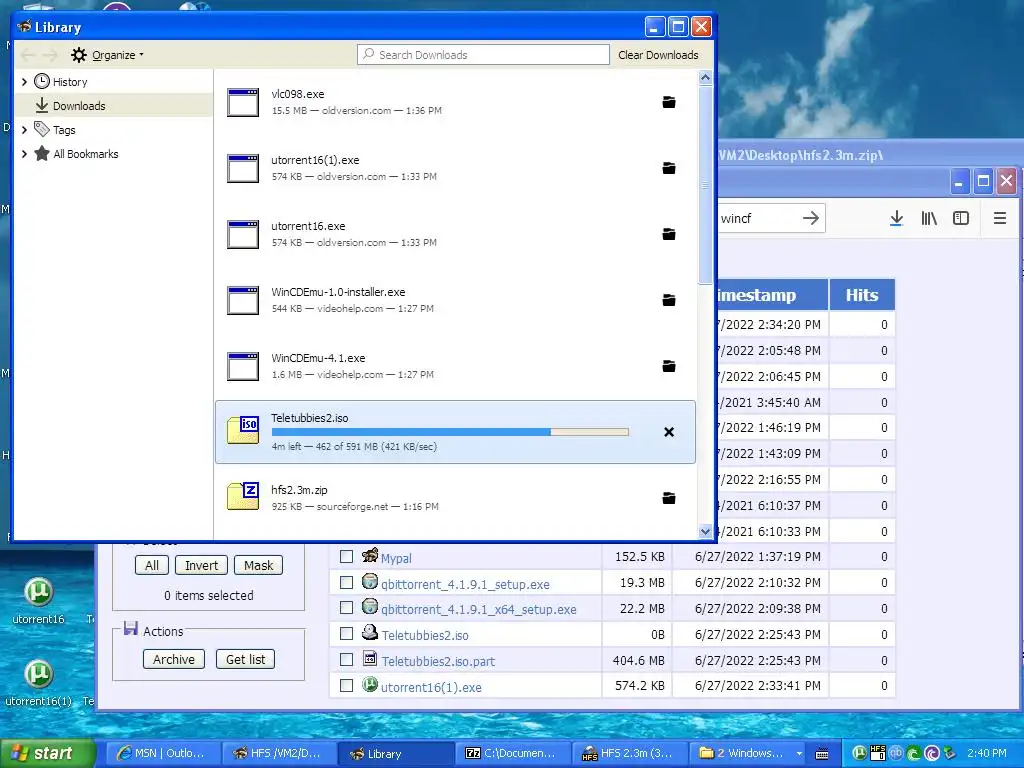1024x768 pixels.
Task: Click the utorrent16(1).exe link in HFS page
Action: [431, 688]
